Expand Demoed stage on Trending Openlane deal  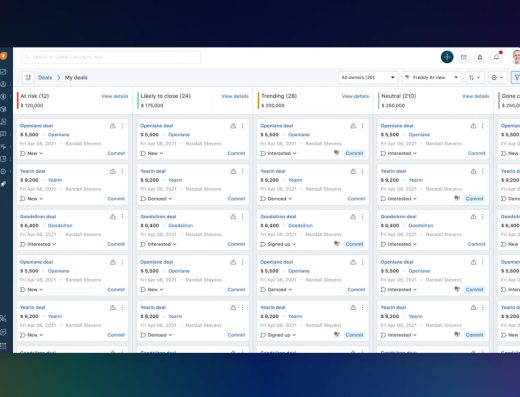276,289
